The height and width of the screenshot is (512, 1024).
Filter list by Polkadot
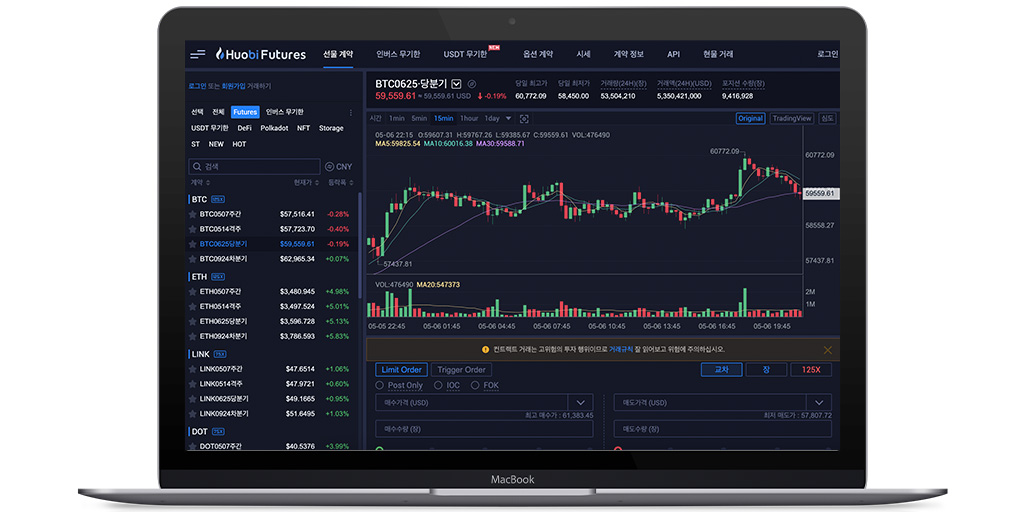(274, 128)
